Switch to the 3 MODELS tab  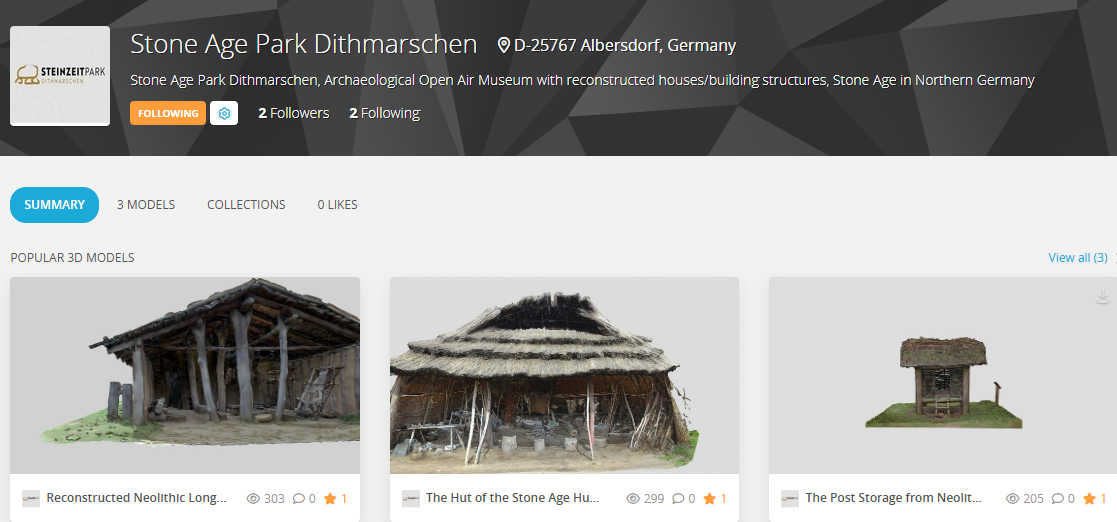click(x=146, y=205)
